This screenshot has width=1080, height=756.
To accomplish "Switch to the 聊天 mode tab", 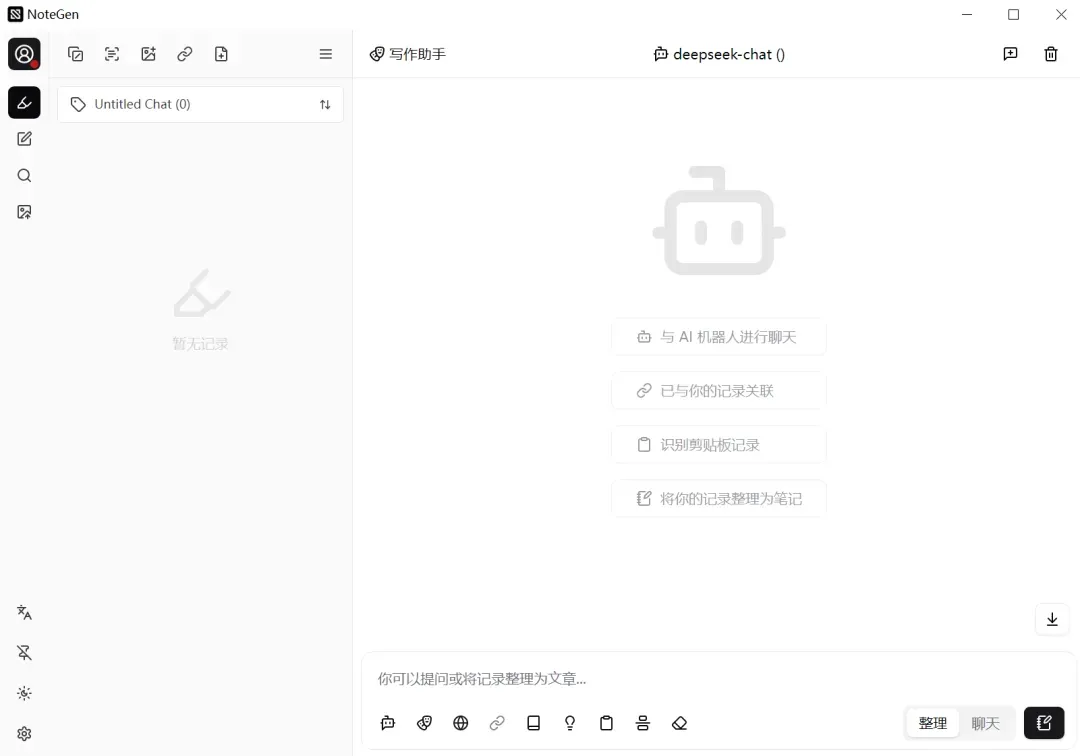I will (x=986, y=724).
